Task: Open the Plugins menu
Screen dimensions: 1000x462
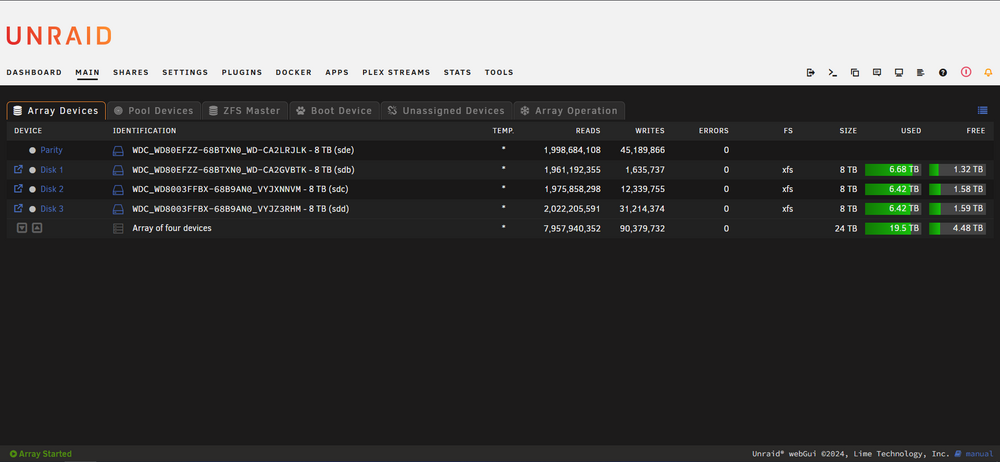Action: pos(242,73)
